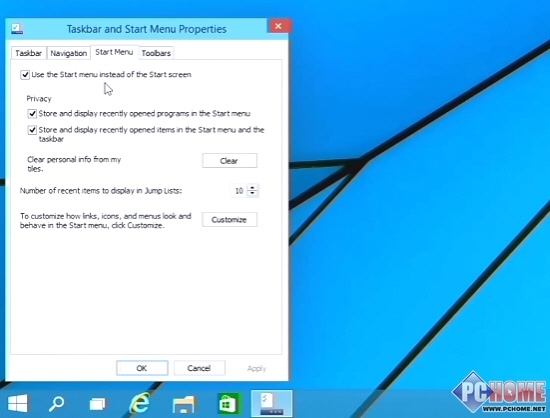Open the Search magnifier on the taskbar
This screenshot has height=418, width=550.
pos(56,404)
